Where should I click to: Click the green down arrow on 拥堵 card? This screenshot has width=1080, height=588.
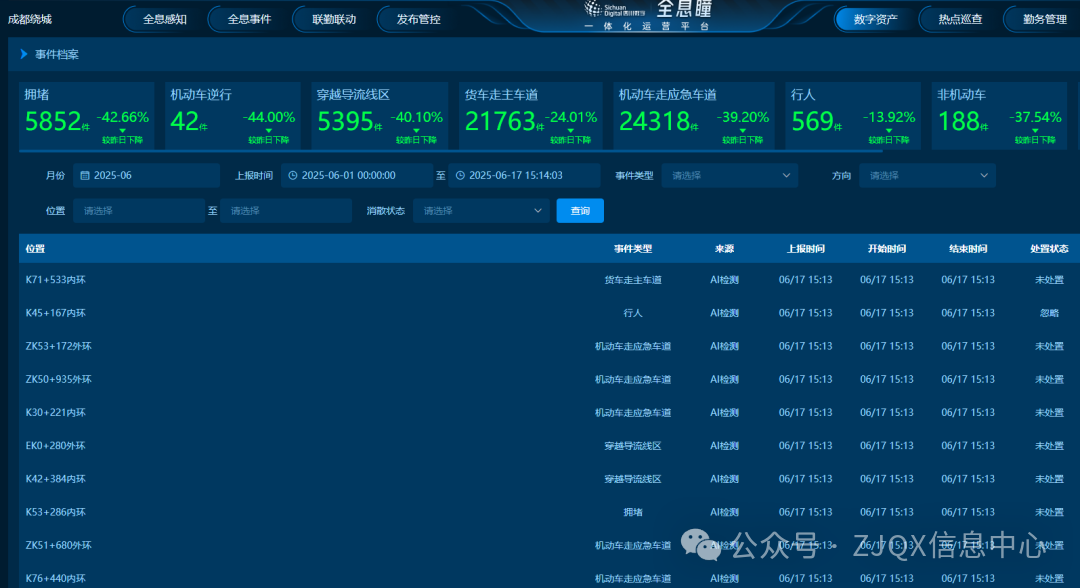122,130
